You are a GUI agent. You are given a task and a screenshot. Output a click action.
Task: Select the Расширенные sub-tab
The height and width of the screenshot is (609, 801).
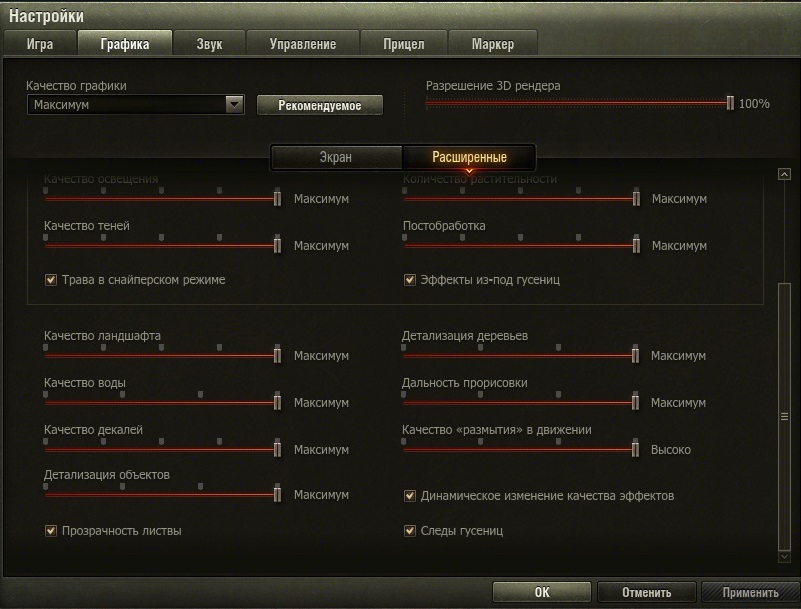tap(469, 157)
